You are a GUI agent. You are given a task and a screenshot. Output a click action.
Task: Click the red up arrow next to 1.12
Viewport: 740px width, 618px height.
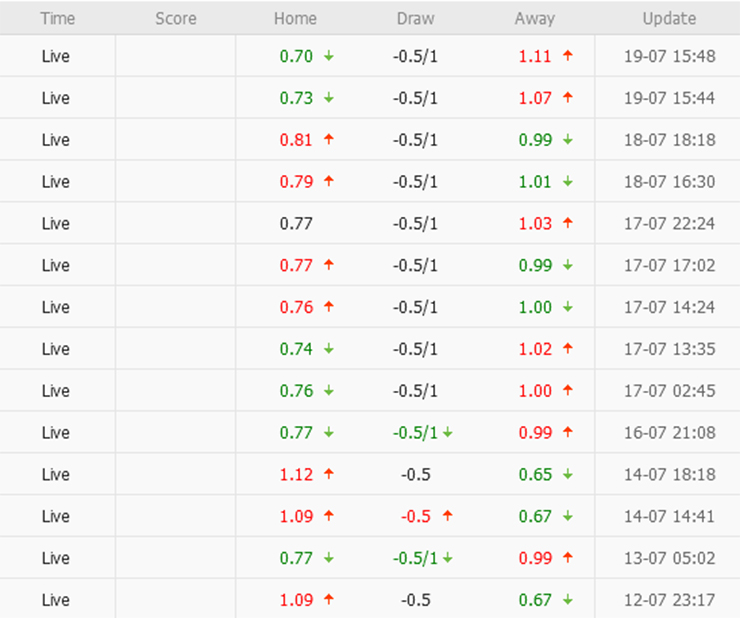329,475
